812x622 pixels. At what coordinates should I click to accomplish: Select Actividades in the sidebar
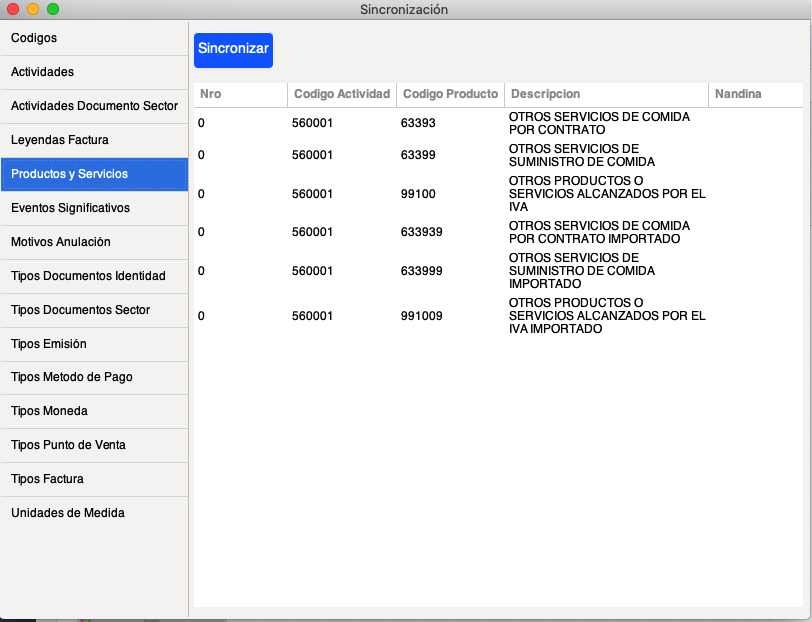[94, 72]
